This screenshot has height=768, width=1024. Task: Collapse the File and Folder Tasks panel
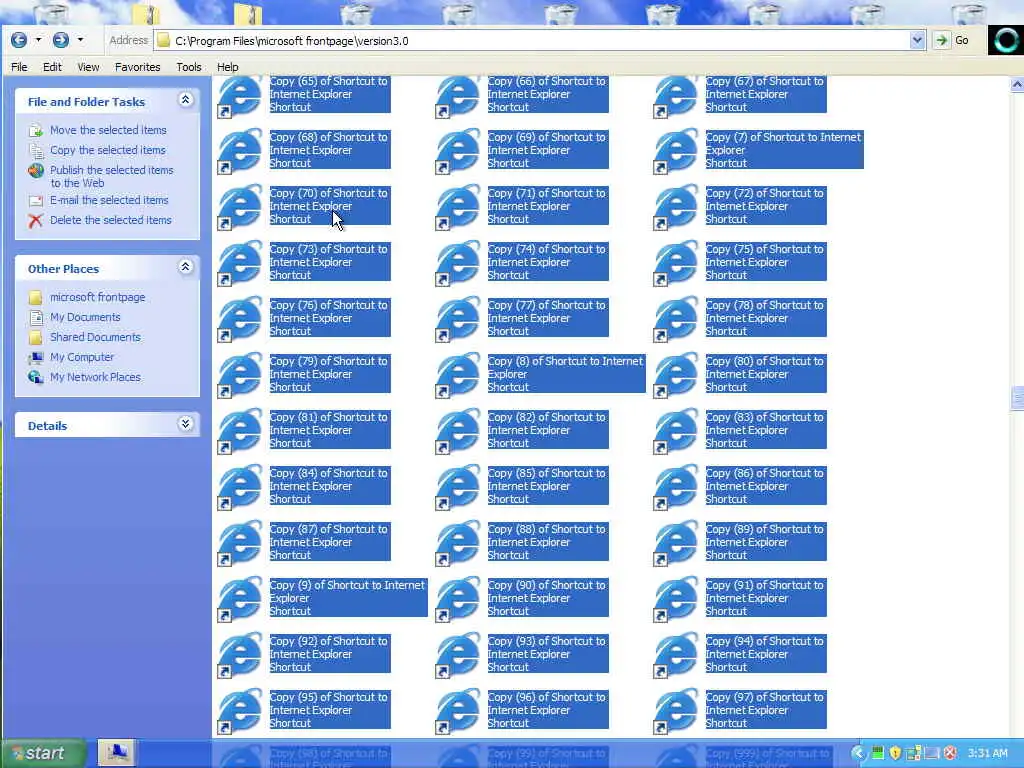click(185, 100)
